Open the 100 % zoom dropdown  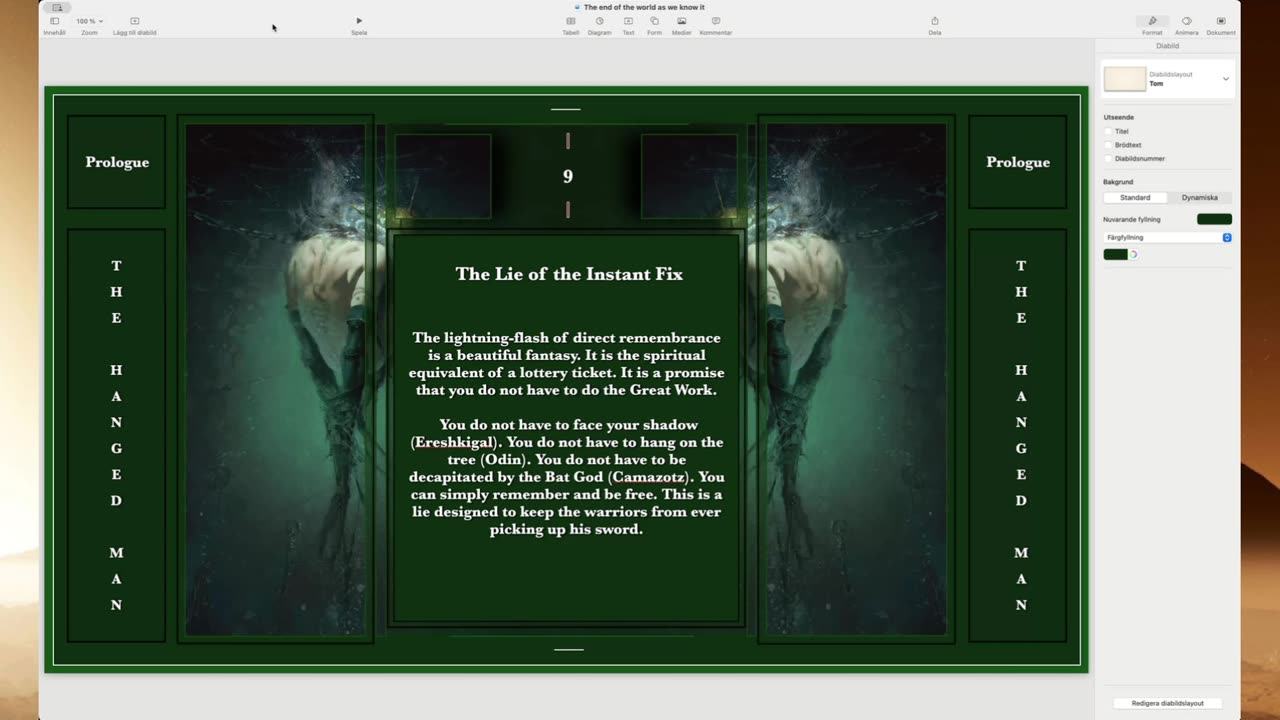(89, 21)
